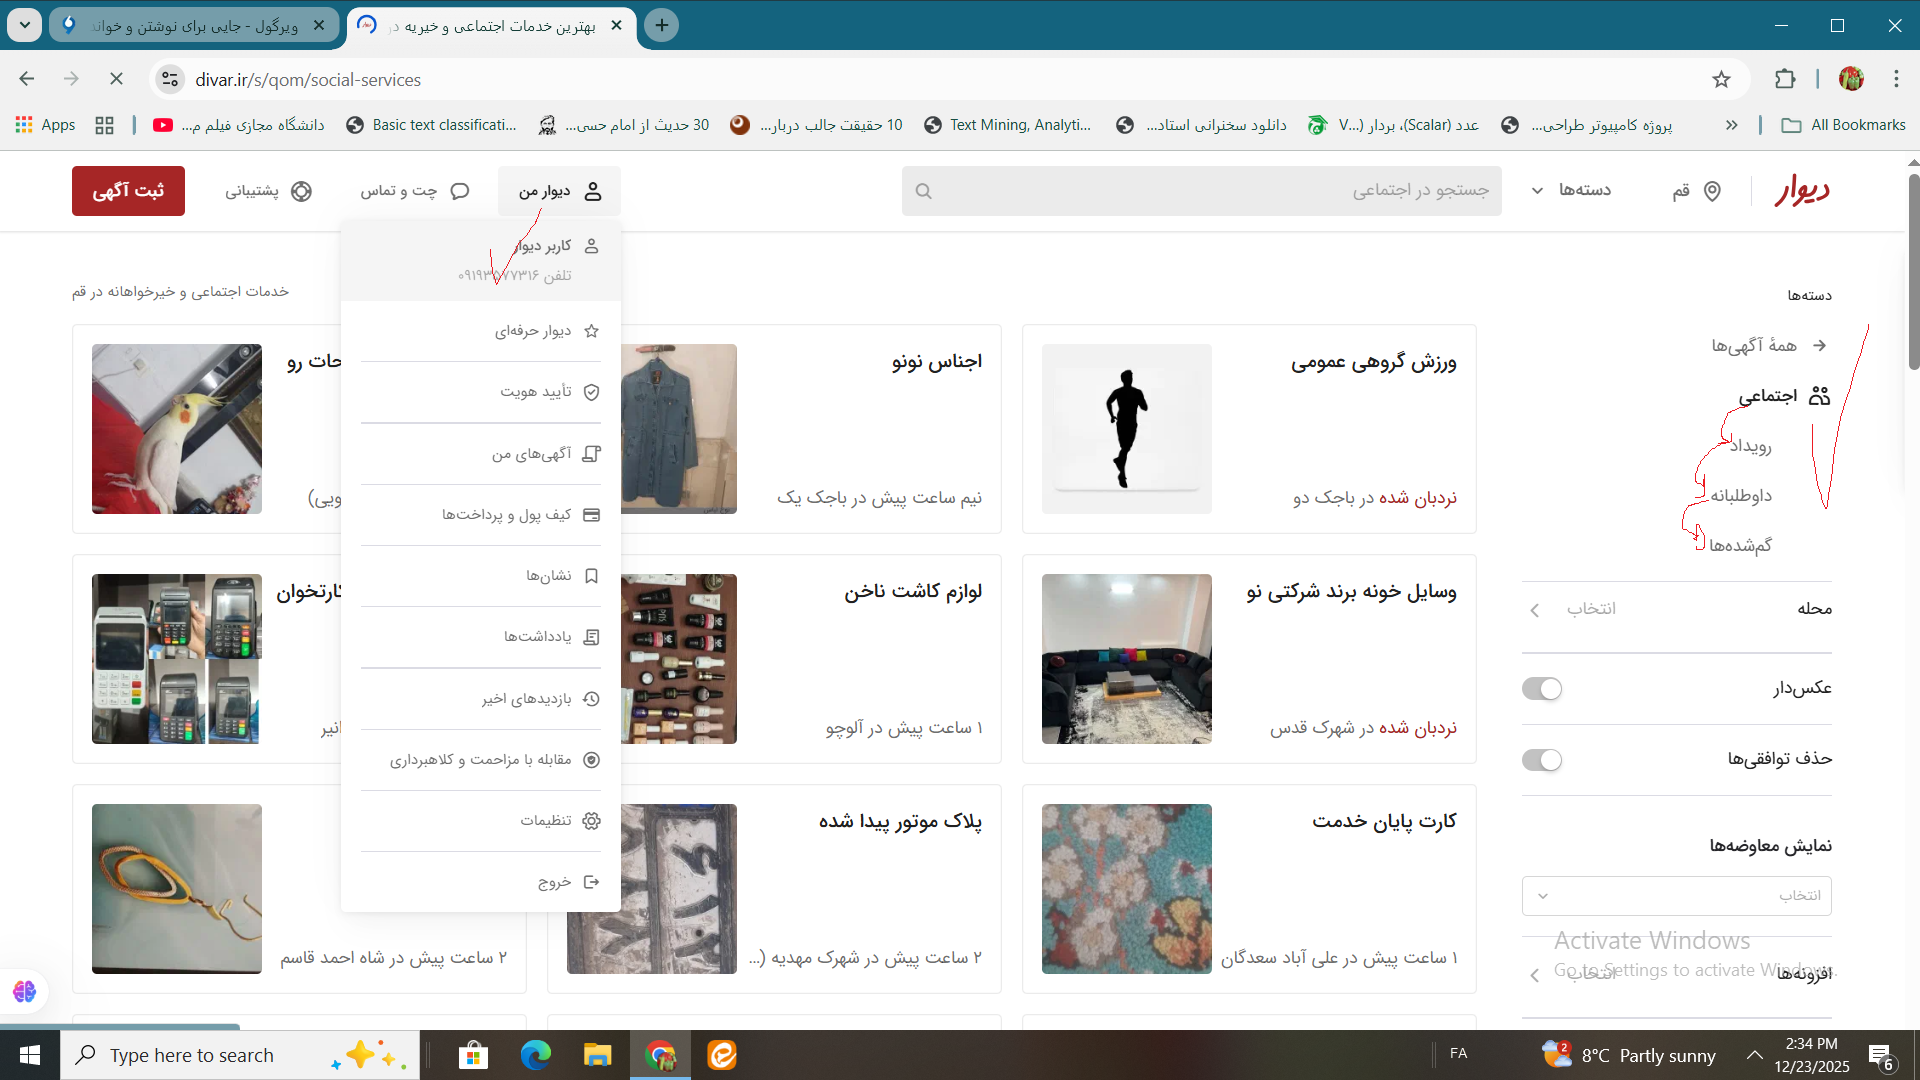Click the Divar logo
The image size is (1920, 1080).
[1802, 190]
